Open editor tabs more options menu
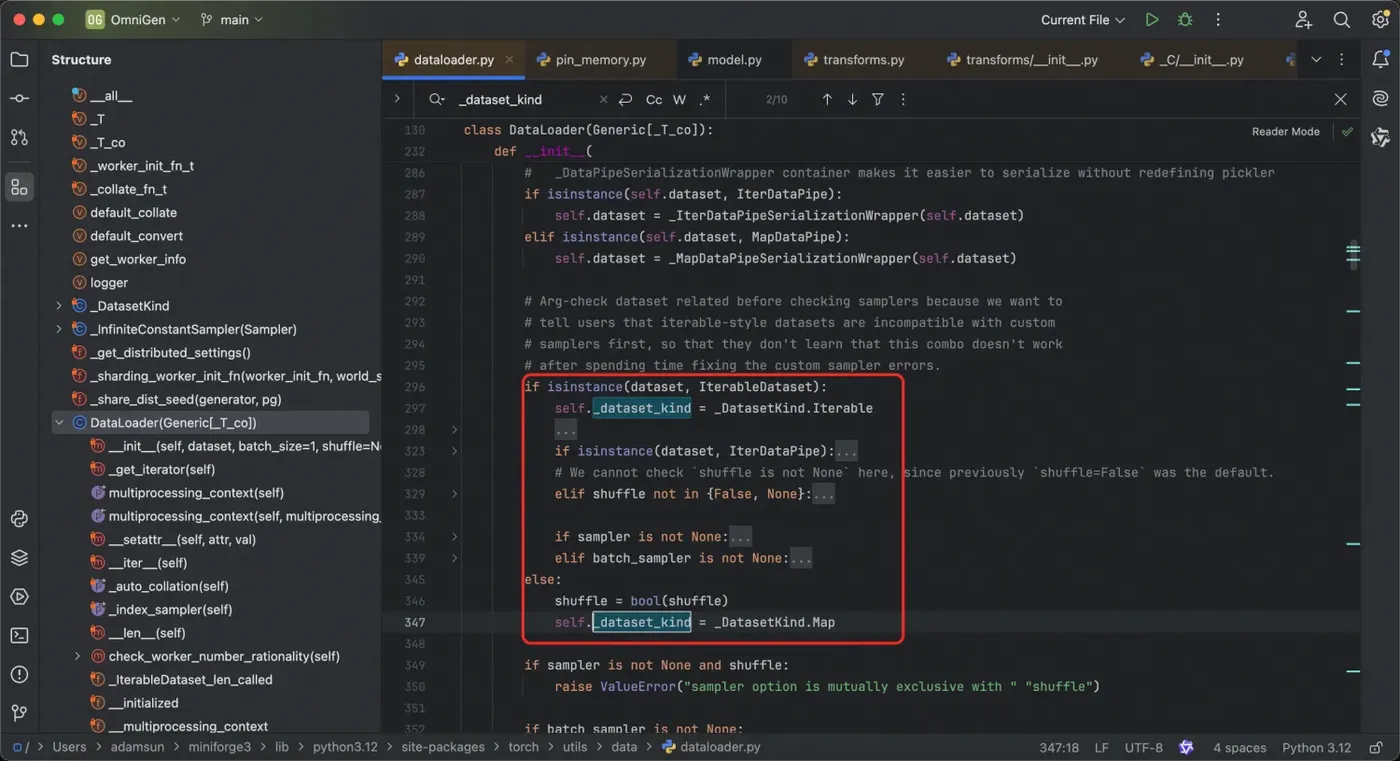This screenshot has height=761, width=1400. coord(1341,60)
